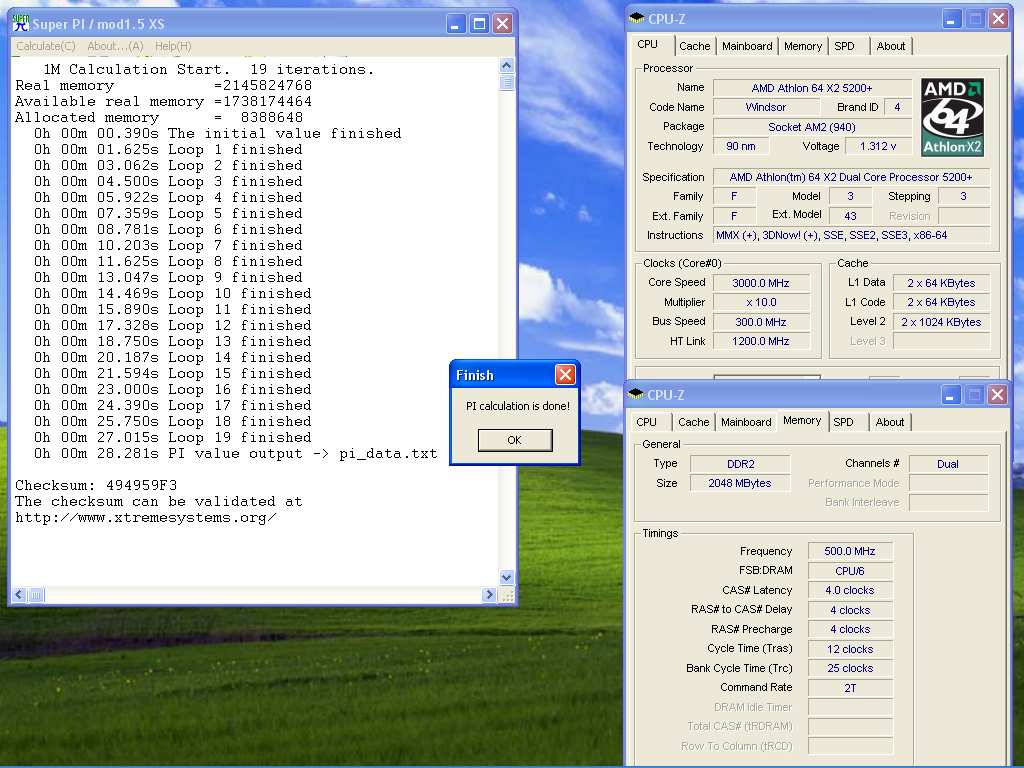The height and width of the screenshot is (768, 1024).
Task: Click the Super PI scroll up arrow
Action: point(507,65)
